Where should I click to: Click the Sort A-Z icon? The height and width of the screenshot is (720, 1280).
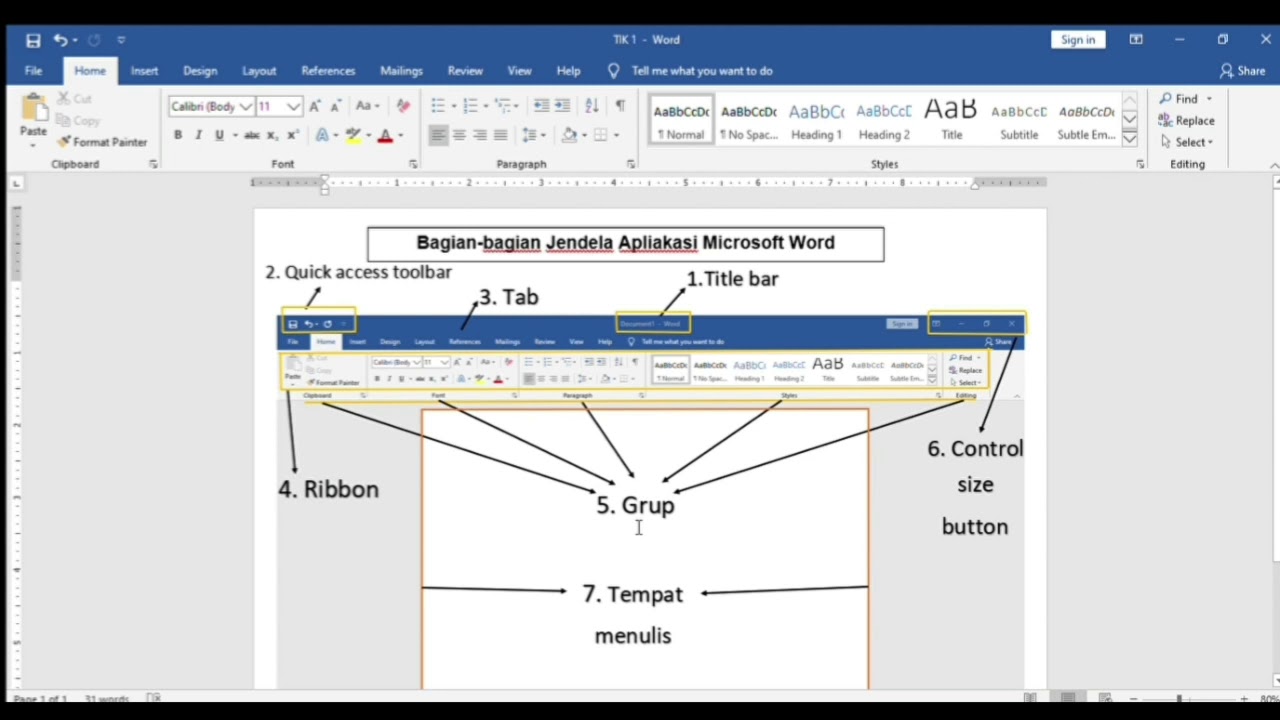tap(592, 106)
